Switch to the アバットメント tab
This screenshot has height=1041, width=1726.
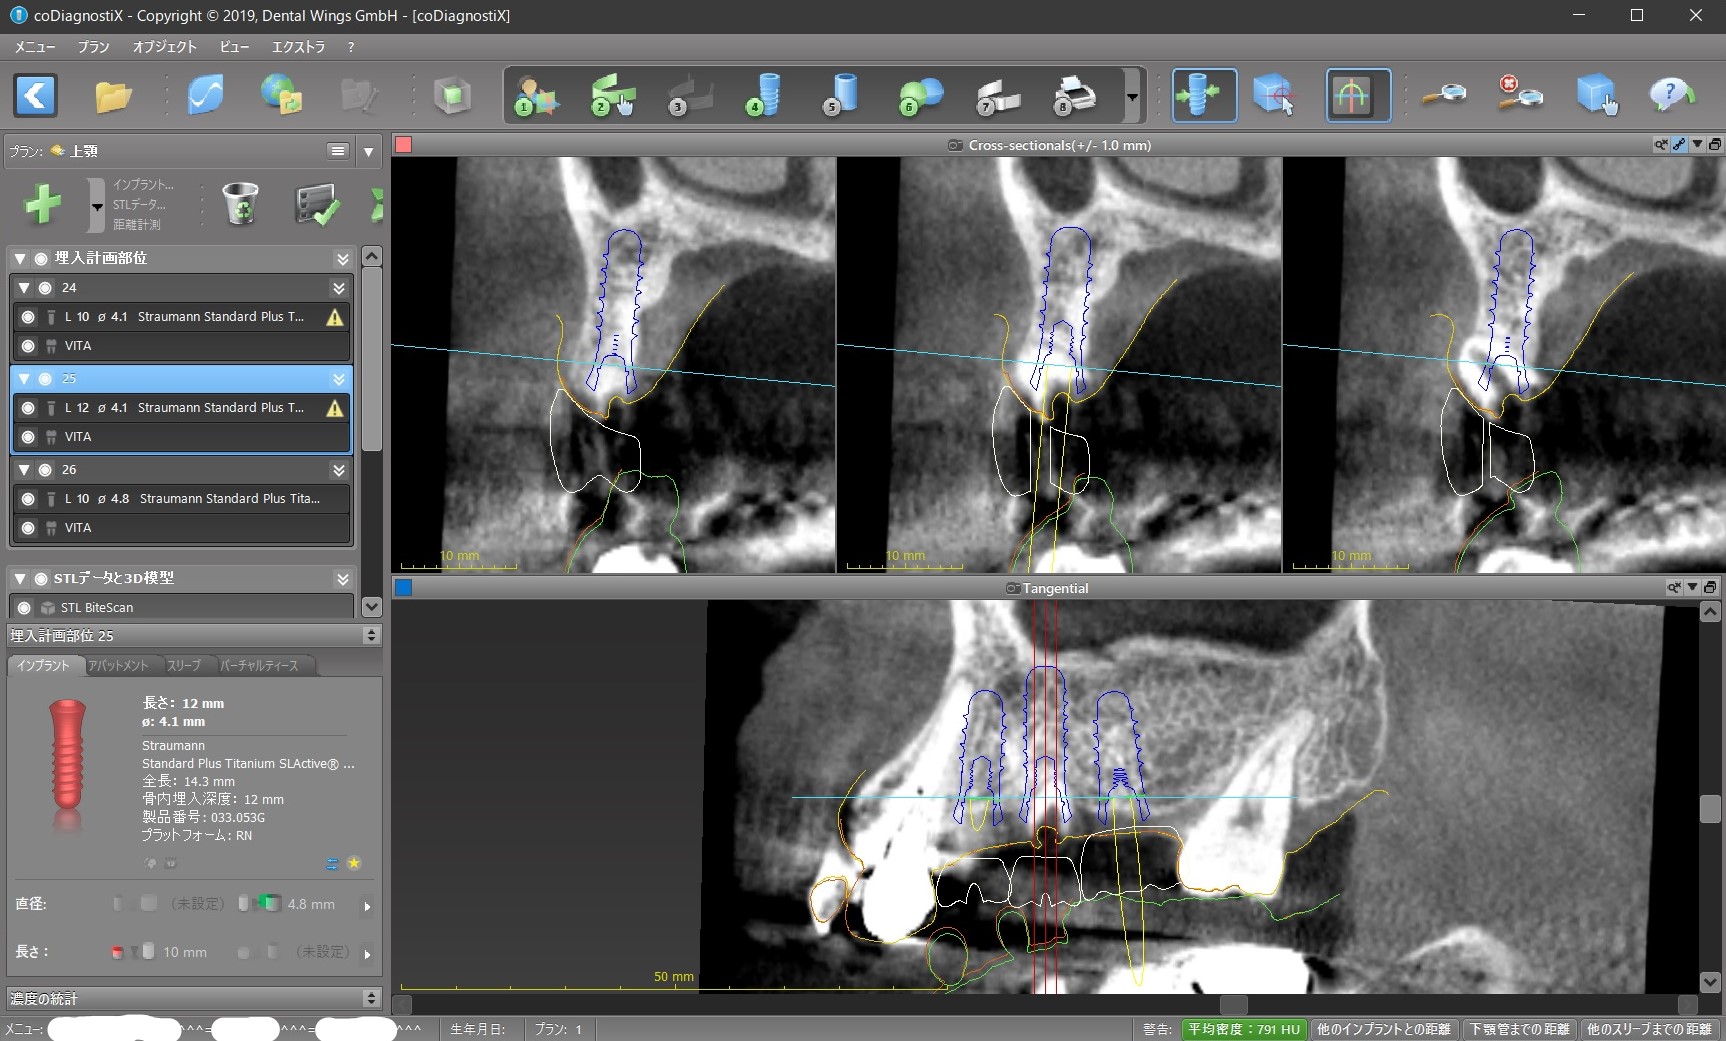pos(118,665)
